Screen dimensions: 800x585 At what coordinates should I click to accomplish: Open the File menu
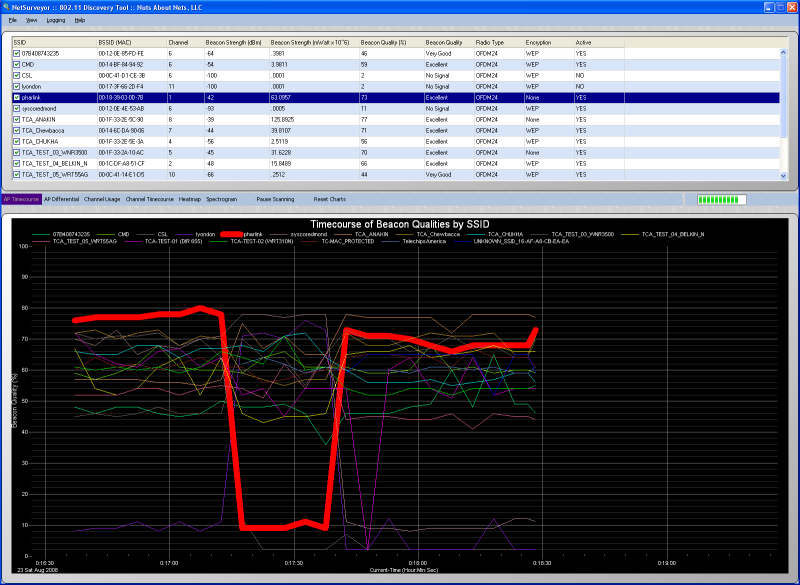click(x=13, y=20)
